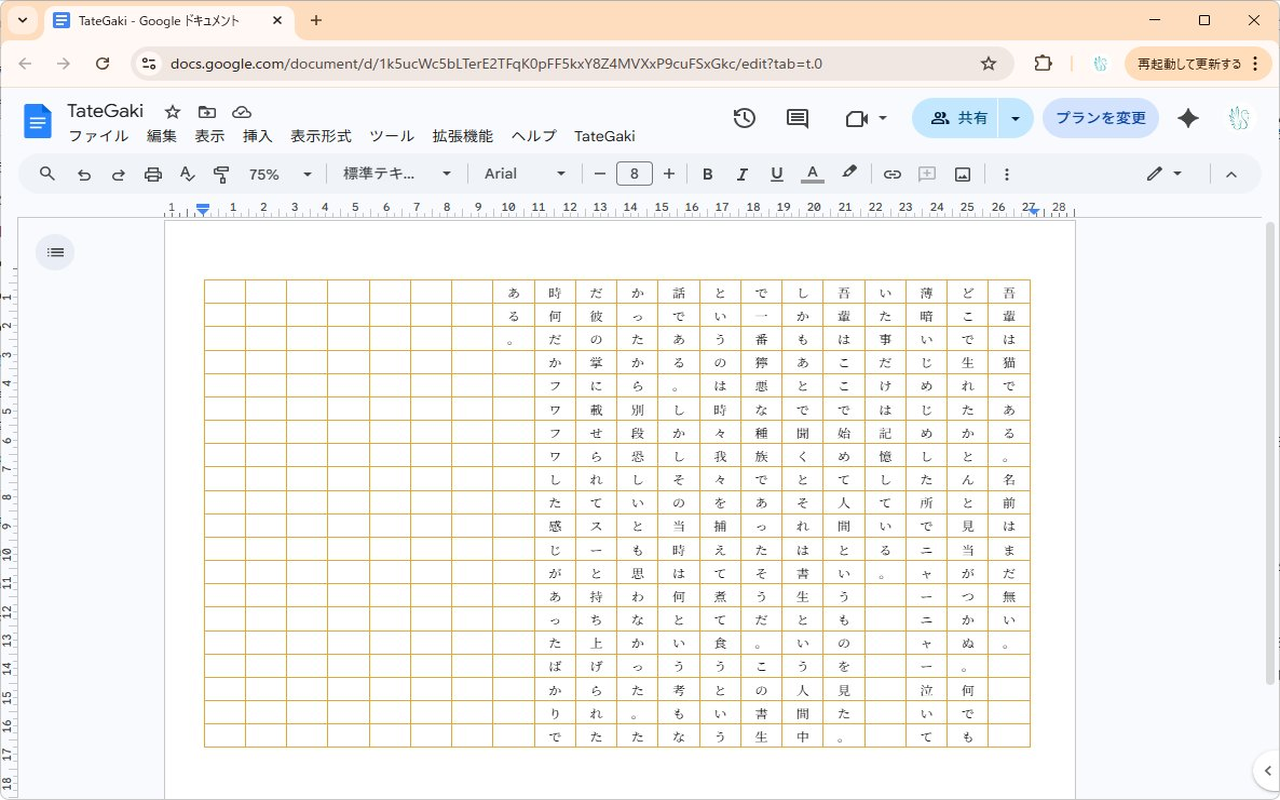Image resolution: width=1280 pixels, height=800 pixels.
Task: Open the 表示 menu
Action: click(210, 136)
